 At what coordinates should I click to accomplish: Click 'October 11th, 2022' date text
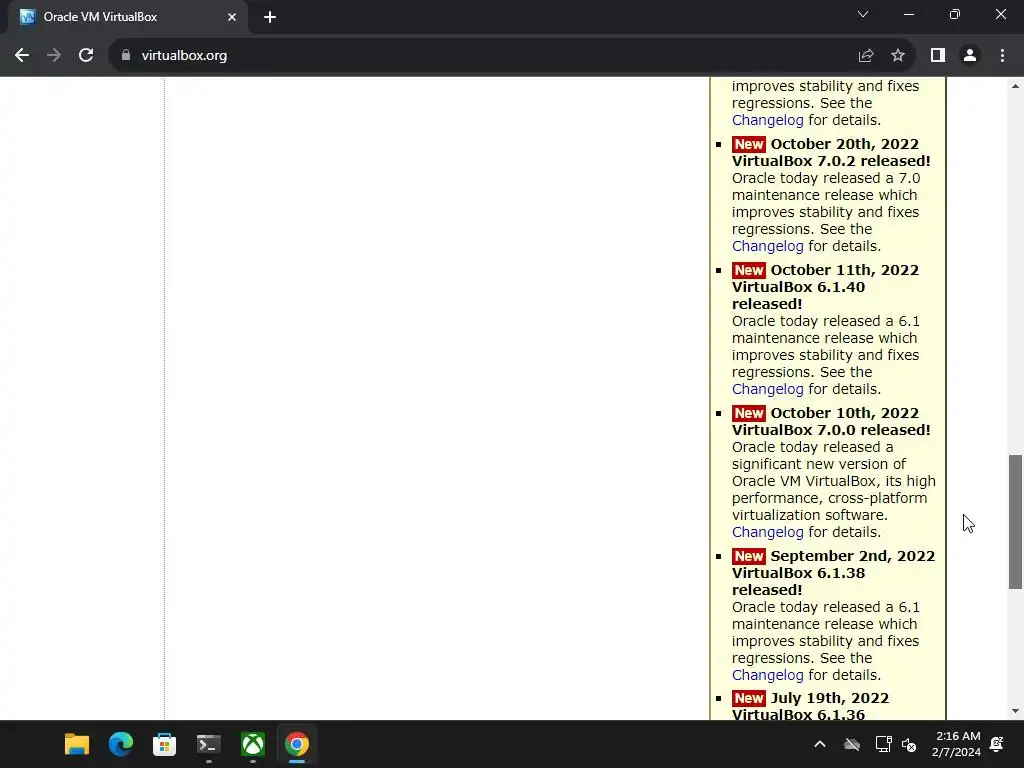click(x=844, y=270)
